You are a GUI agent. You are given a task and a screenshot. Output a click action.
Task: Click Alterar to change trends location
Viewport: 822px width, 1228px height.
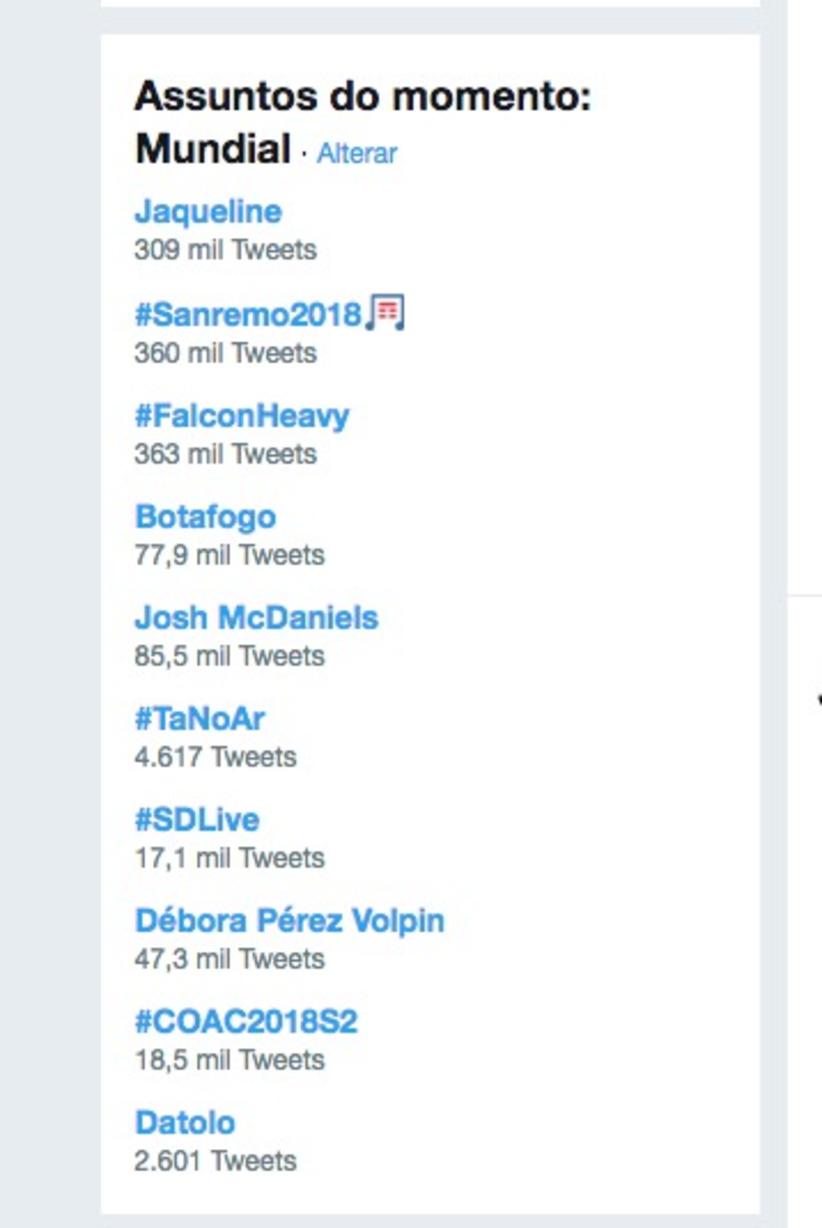pos(357,153)
